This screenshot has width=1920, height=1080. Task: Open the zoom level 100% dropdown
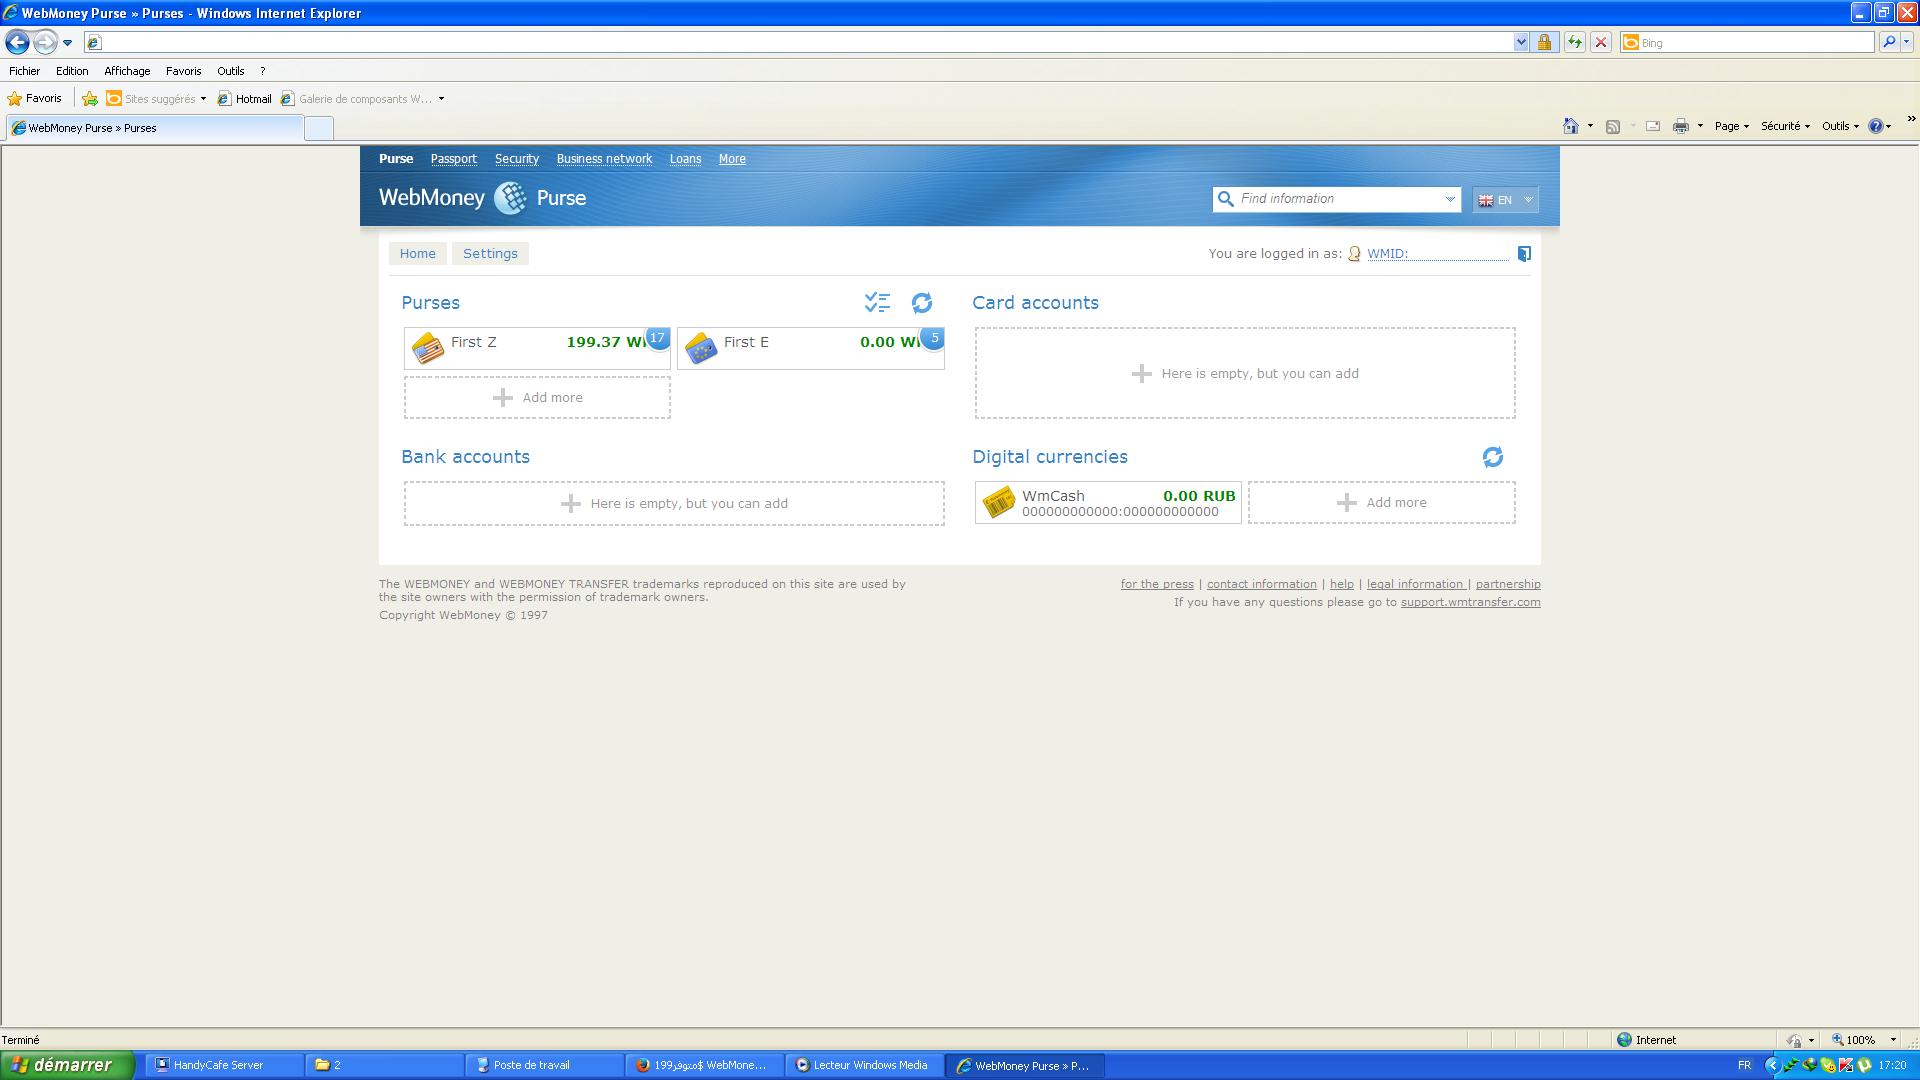coord(1892,1040)
